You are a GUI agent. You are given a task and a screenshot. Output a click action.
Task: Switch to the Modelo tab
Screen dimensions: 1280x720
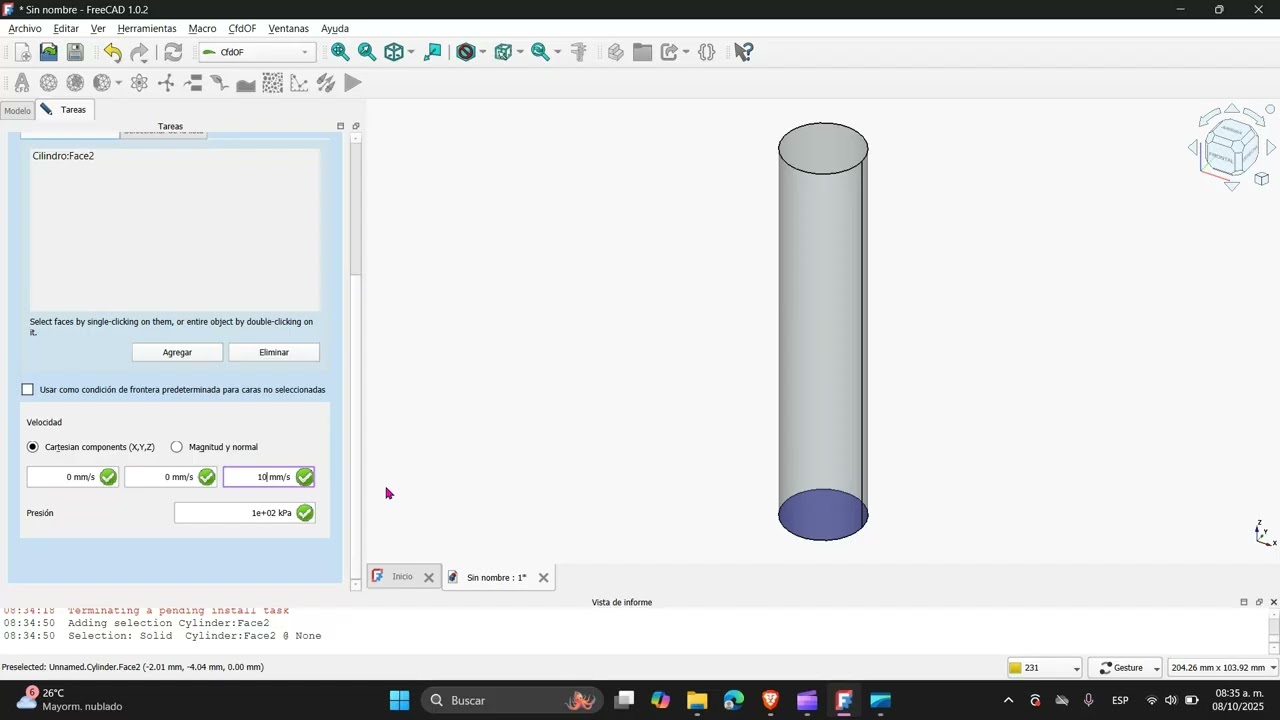coord(17,111)
